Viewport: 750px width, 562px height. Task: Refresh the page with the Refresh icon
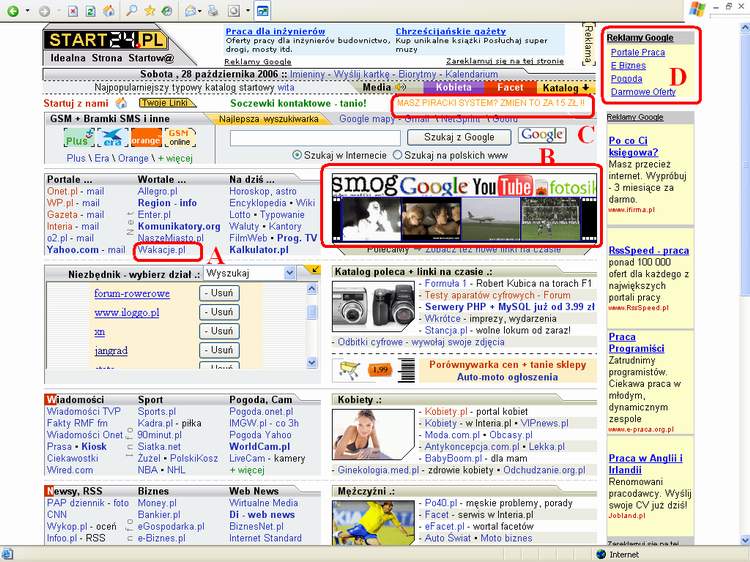pyautogui.click(x=90, y=11)
